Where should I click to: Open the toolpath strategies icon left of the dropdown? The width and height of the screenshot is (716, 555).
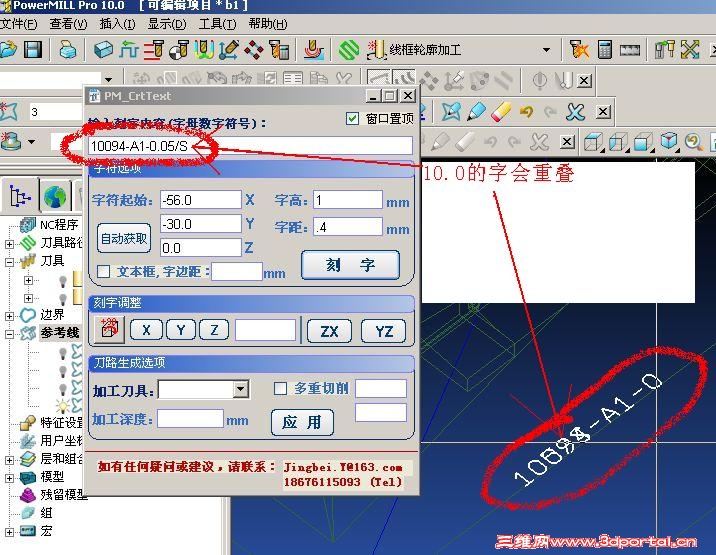click(377, 49)
